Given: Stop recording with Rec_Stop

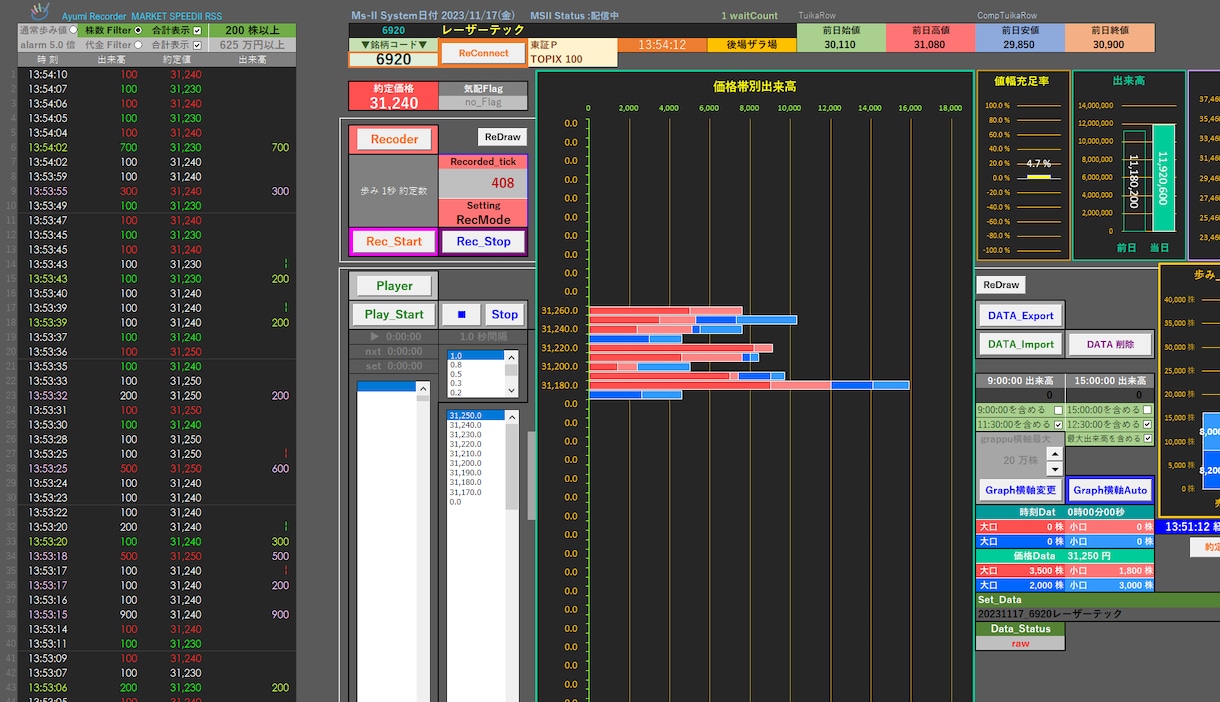Looking at the screenshot, I should tap(483, 241).
